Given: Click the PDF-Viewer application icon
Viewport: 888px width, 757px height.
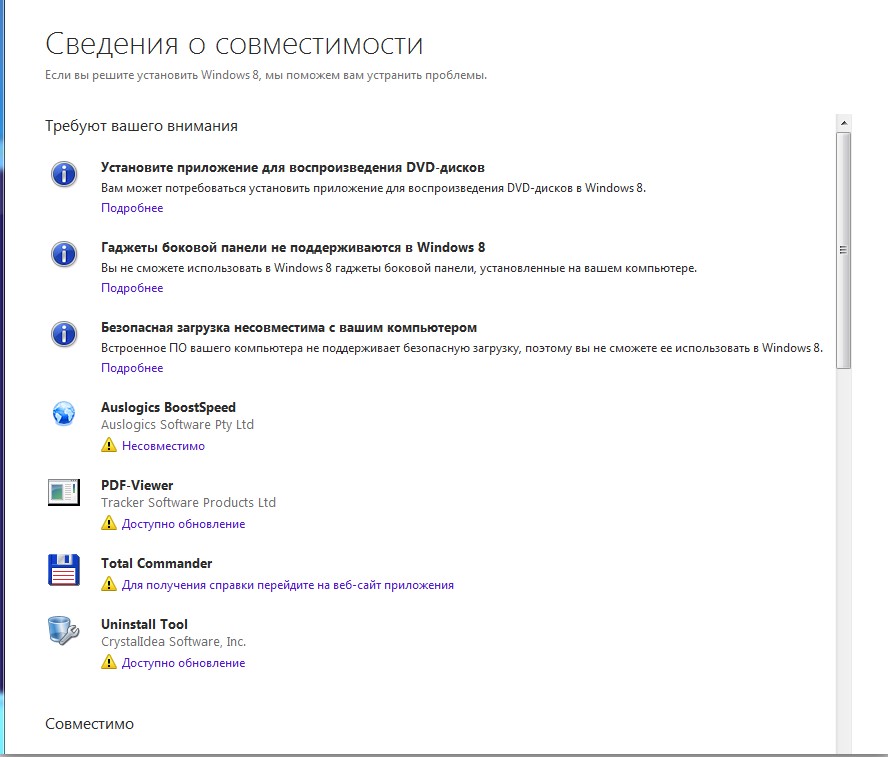Looking at the screenshot, I should point(64,492).
